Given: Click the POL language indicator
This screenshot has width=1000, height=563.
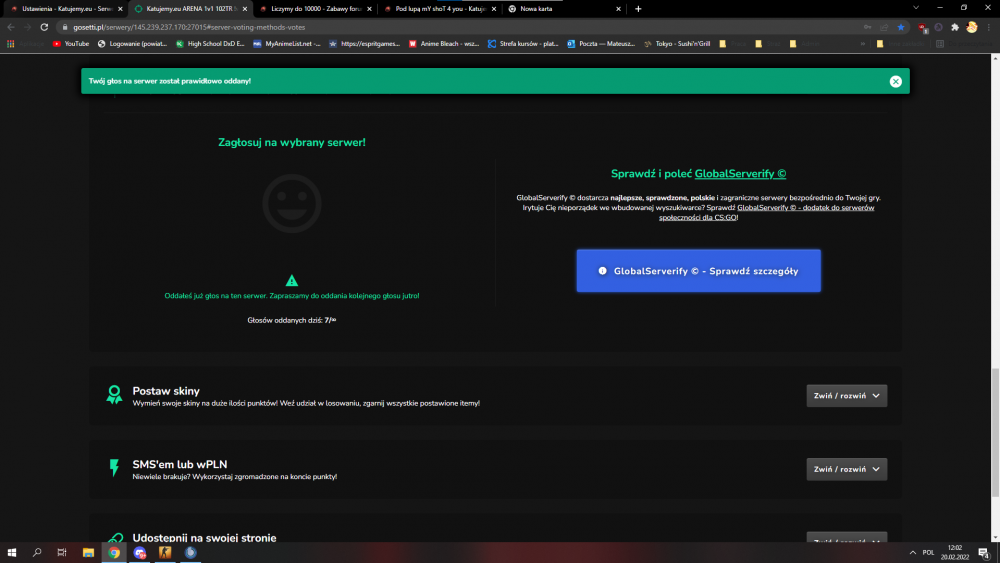Looking at the screenshot, I should coord(928,553).
